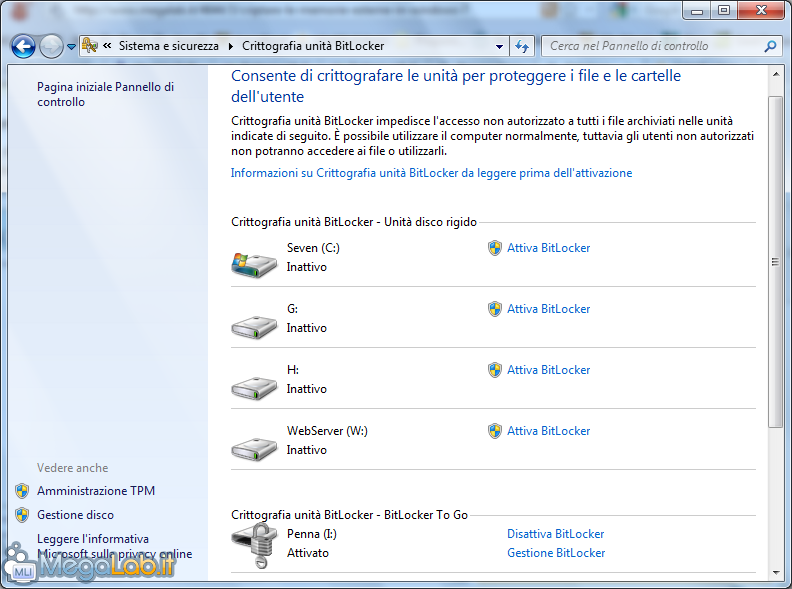Click the padlocked Penna (I:) drive icon
The height and width of the screenshot is (589, 792).
point(254,545)
